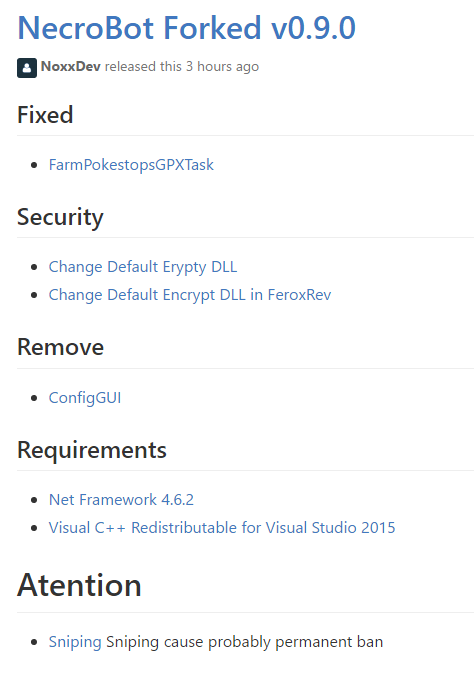Click the Atention heading
Viewport: 474px width, 676px height.
click(x=79, y=585)
